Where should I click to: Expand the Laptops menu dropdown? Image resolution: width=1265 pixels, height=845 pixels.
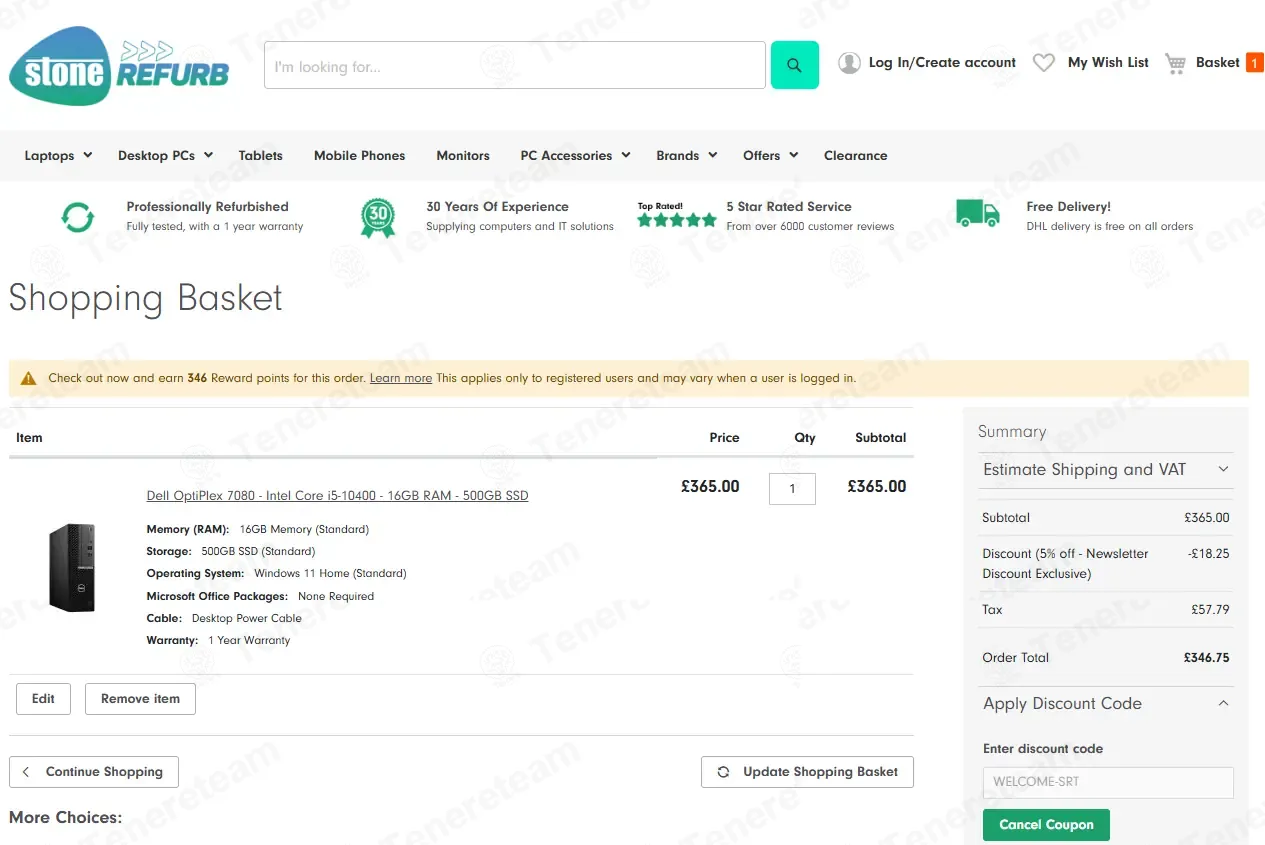pos(58,155)
